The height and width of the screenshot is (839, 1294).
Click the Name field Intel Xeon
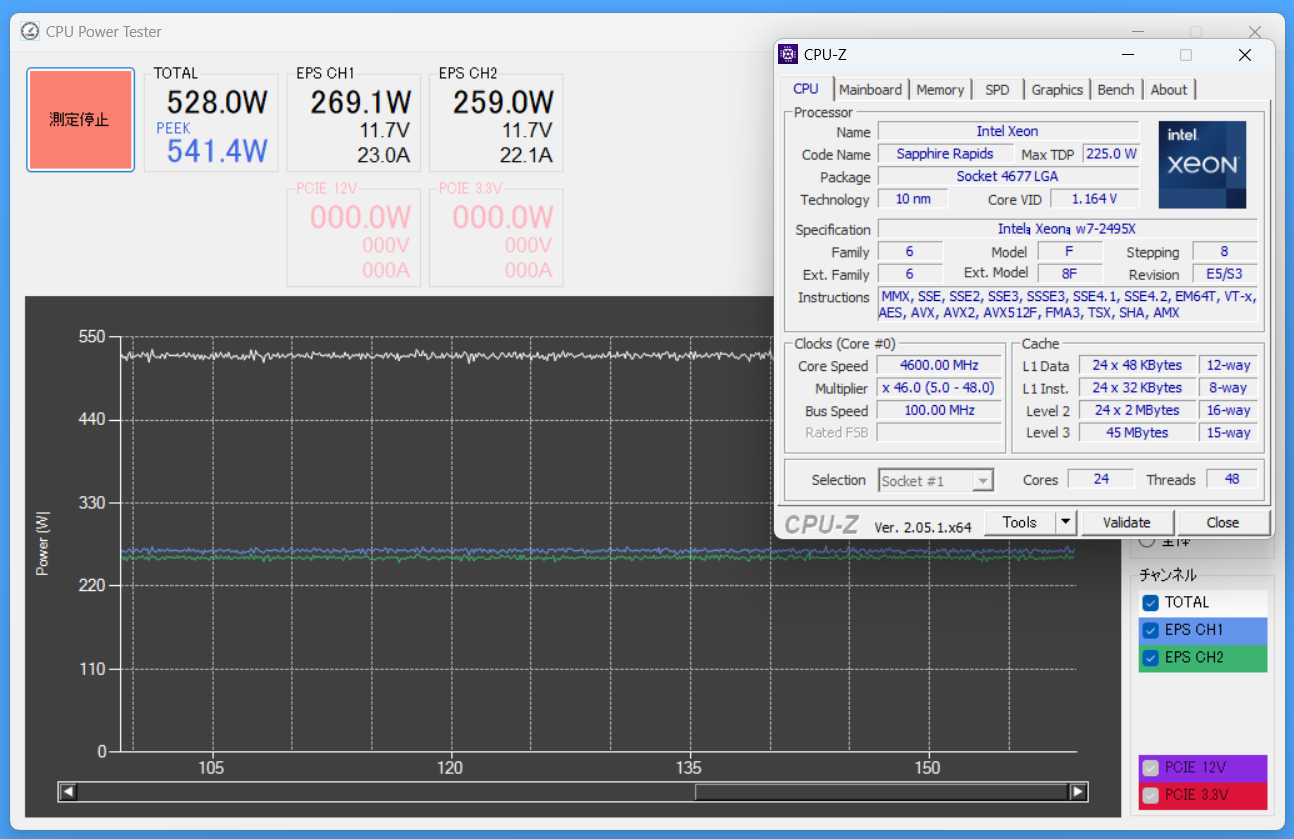coord(1008,131)
